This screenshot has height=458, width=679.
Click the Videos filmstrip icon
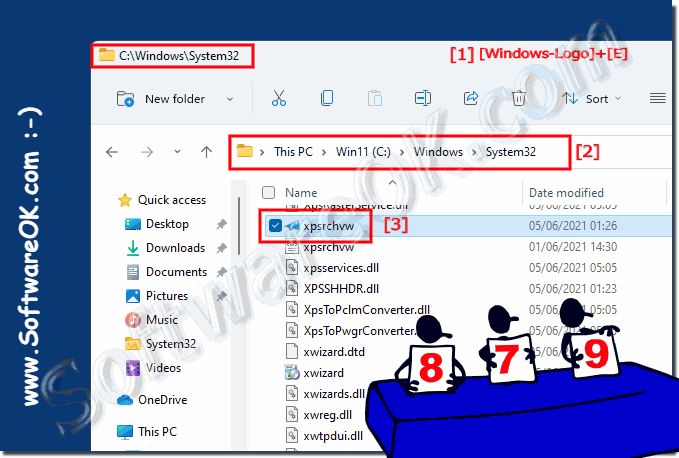(x=133, y=368)
